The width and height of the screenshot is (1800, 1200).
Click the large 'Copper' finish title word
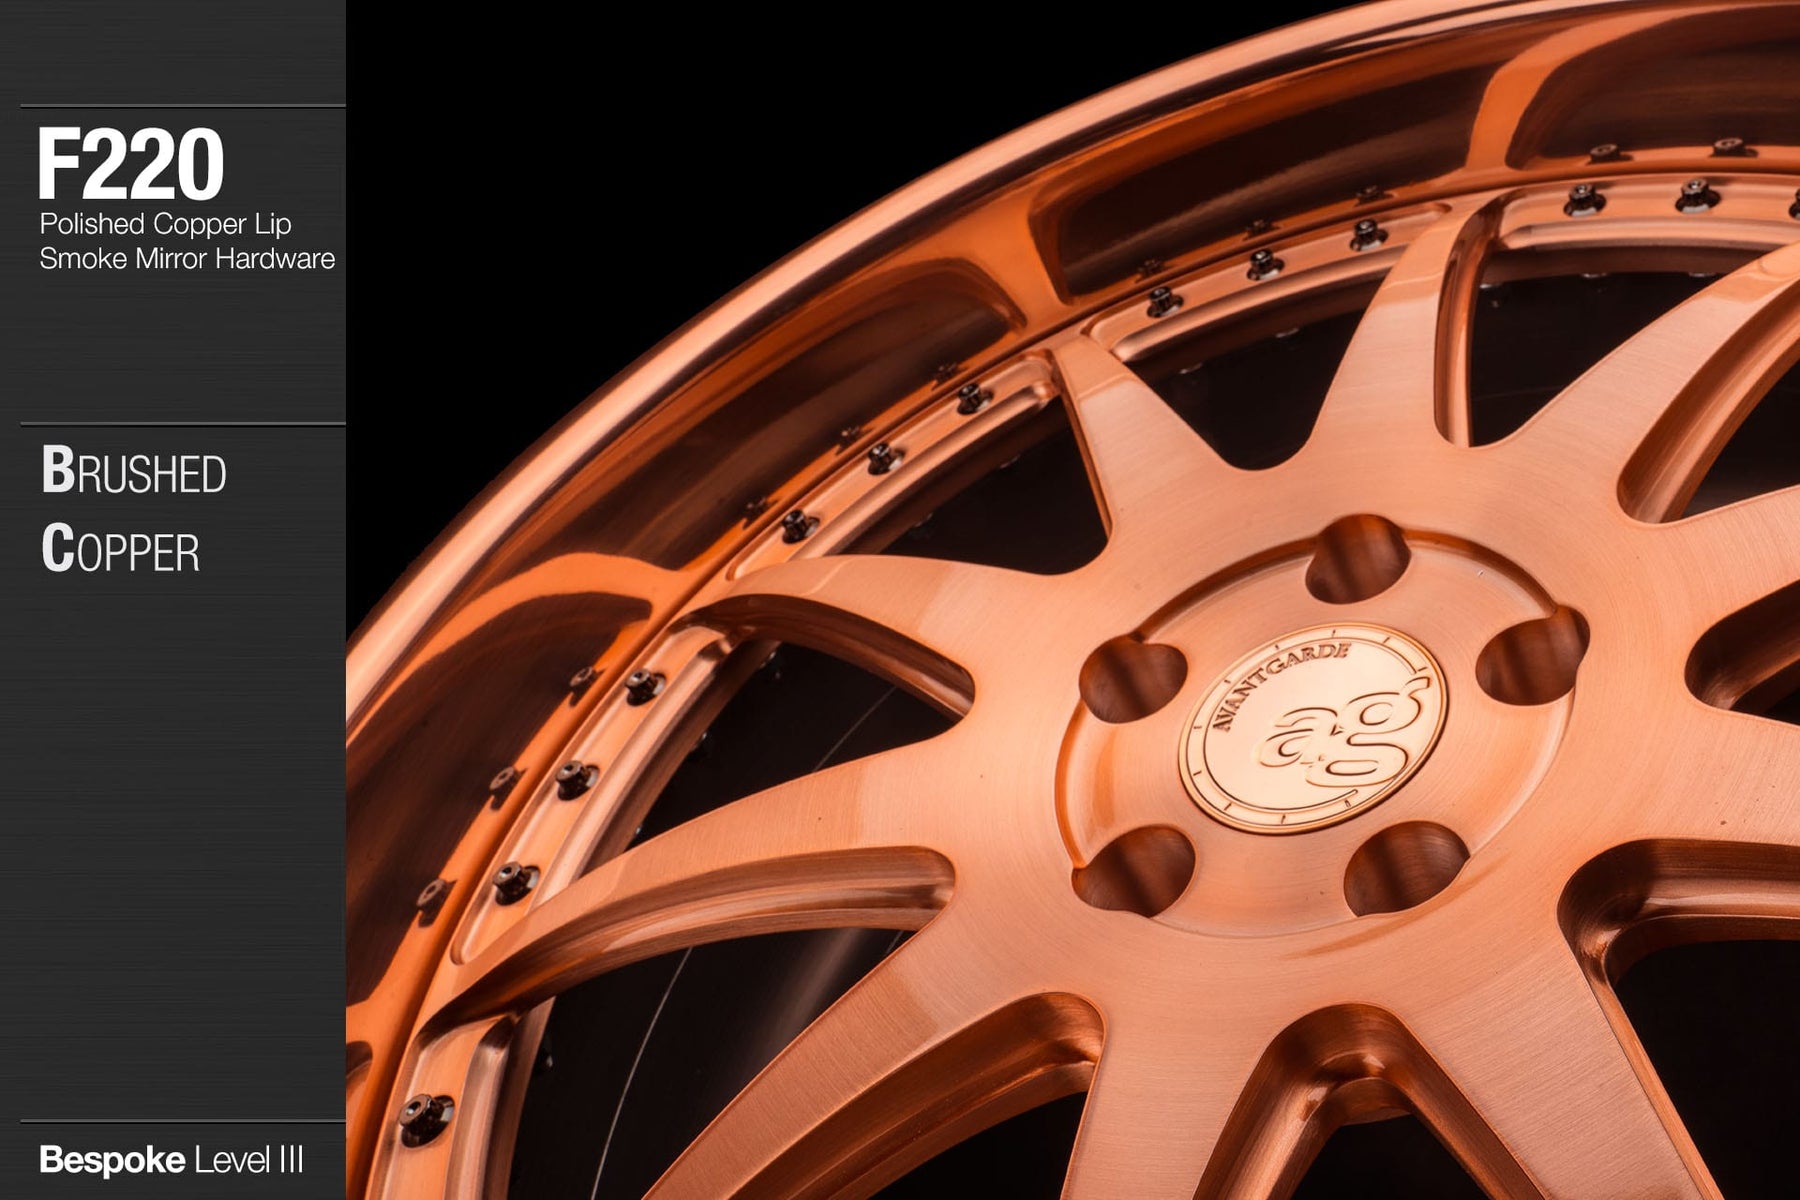pos(120,550)
